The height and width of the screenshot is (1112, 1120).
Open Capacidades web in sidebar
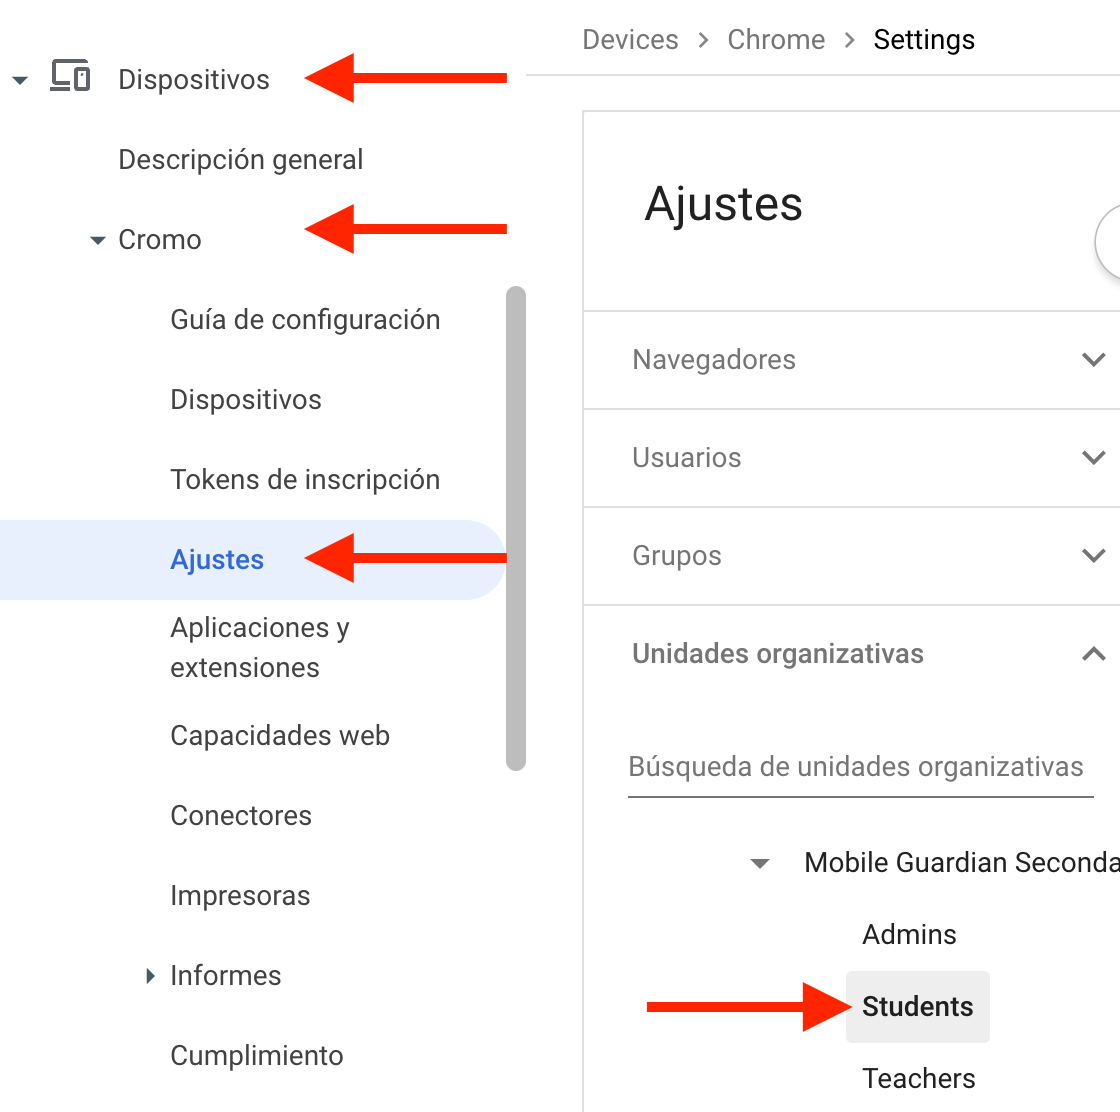(280, 736)
